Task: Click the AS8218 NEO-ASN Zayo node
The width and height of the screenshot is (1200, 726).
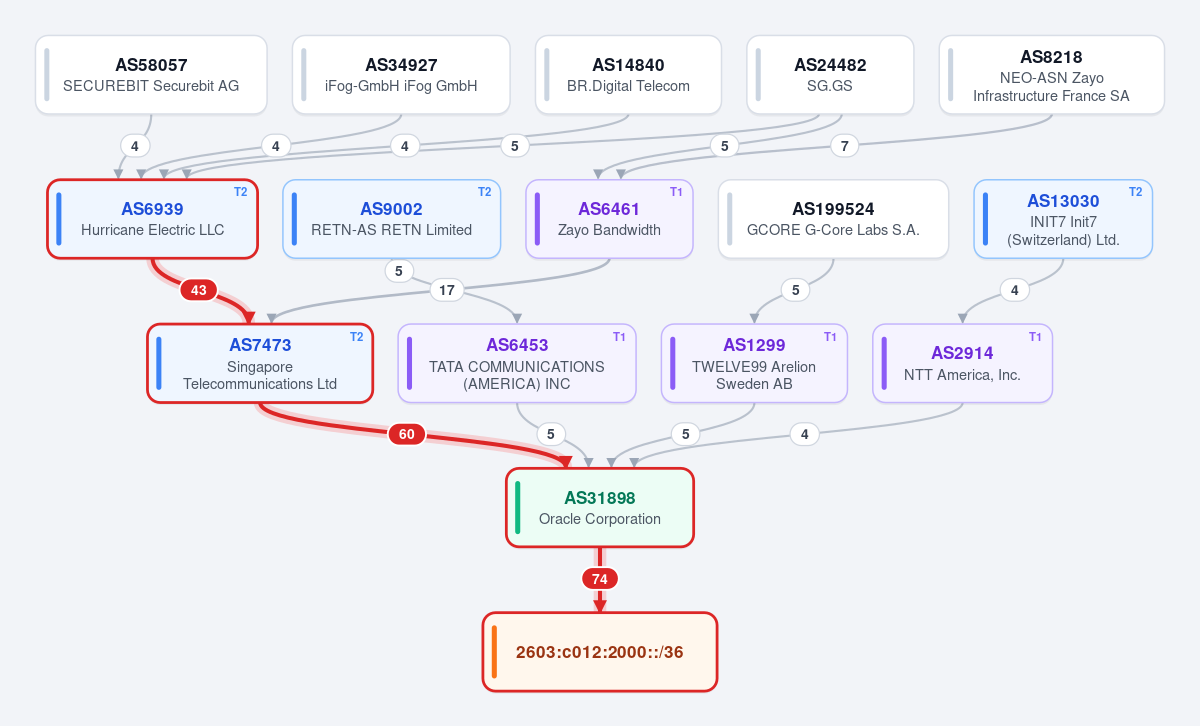Action: coord(1051,75)
